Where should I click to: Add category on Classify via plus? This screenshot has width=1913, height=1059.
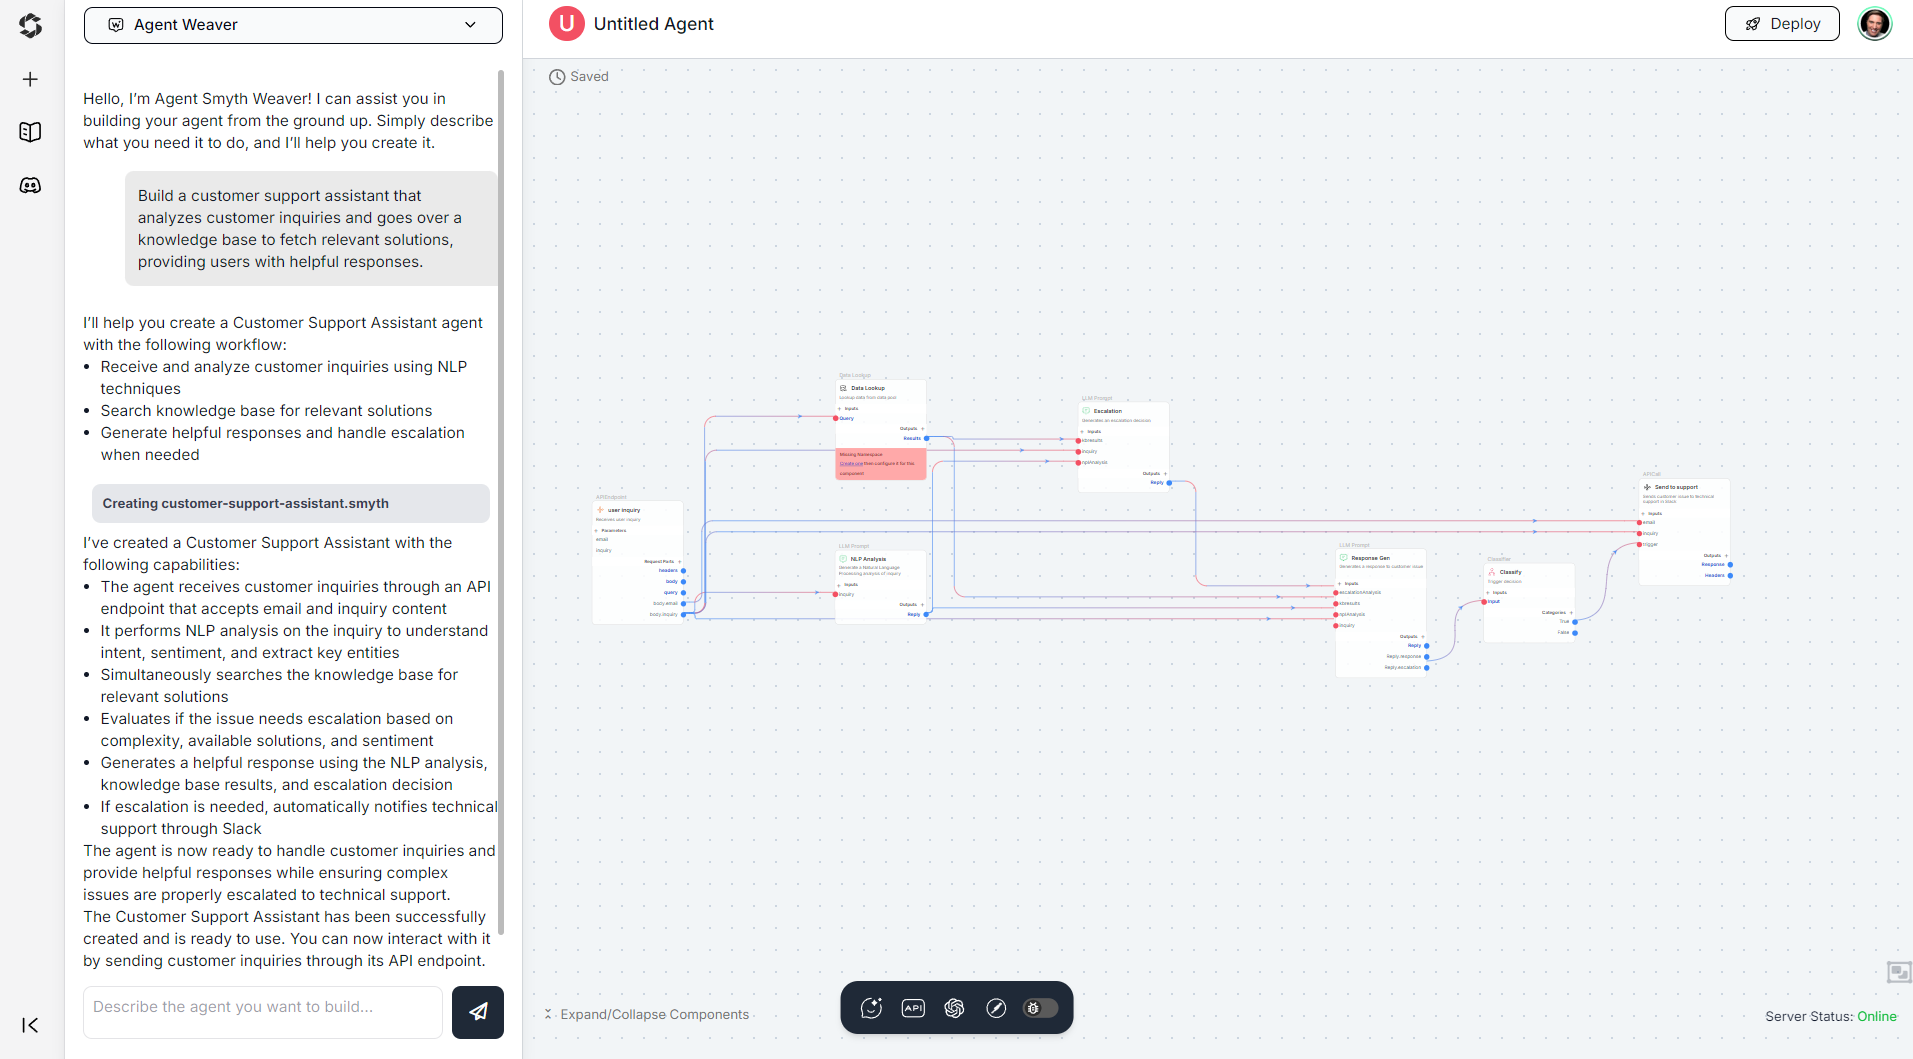point(1571,612)
